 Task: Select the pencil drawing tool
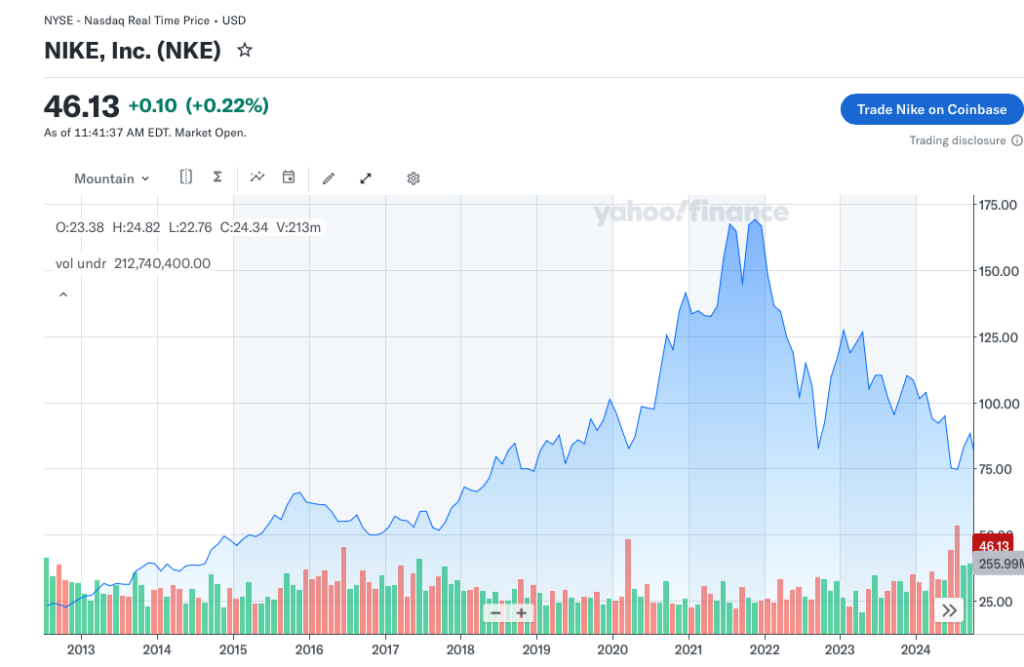tap(329, 178)
